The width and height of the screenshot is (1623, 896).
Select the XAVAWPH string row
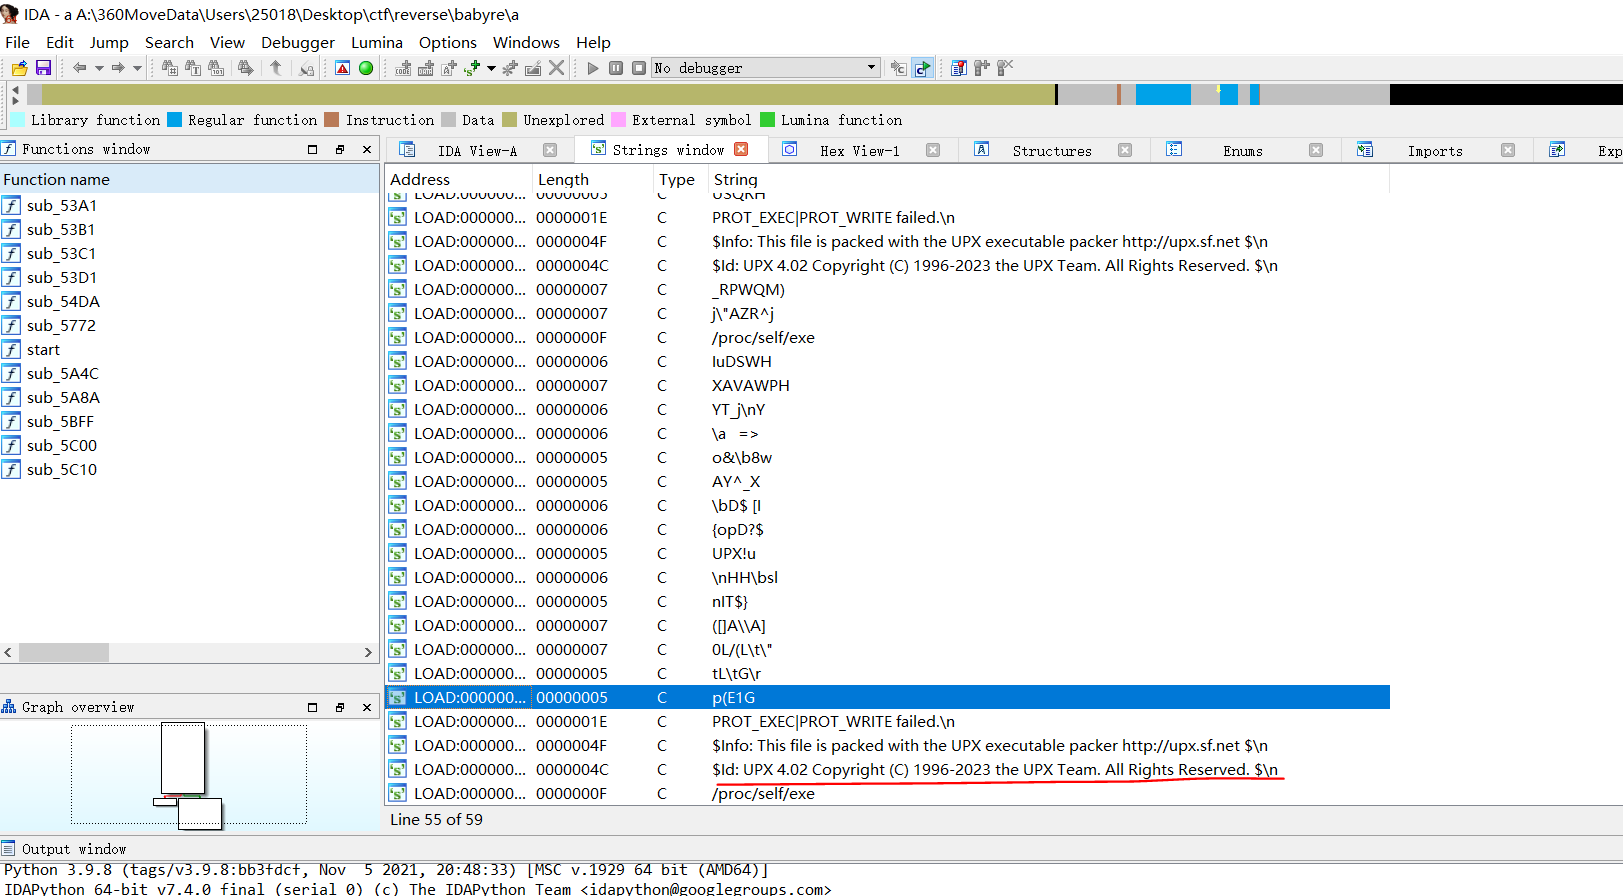pos(888,385)
